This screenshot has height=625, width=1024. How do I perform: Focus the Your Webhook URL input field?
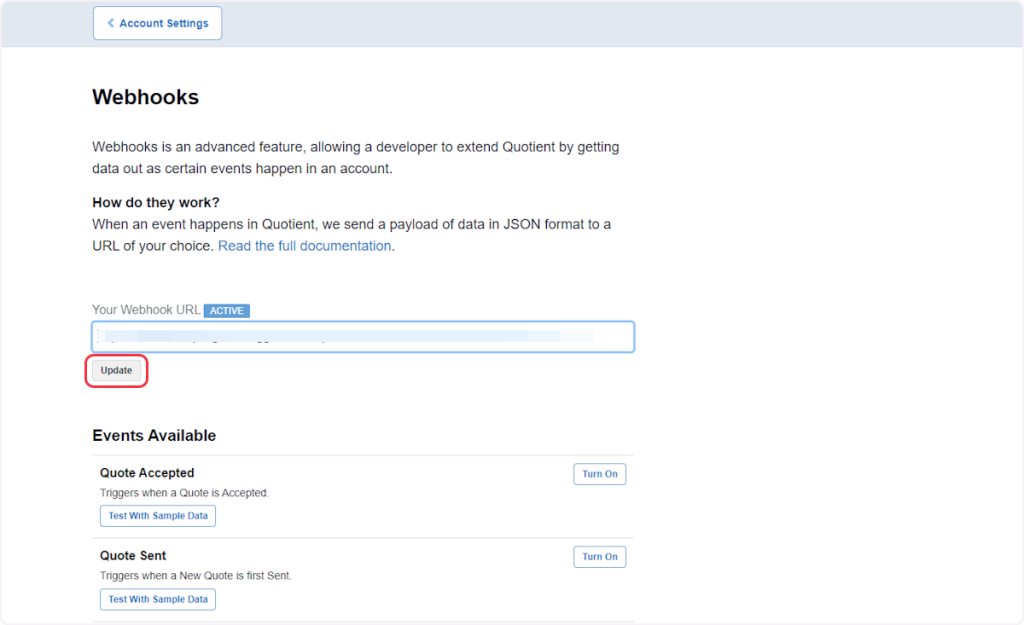[x=363, y=337]
